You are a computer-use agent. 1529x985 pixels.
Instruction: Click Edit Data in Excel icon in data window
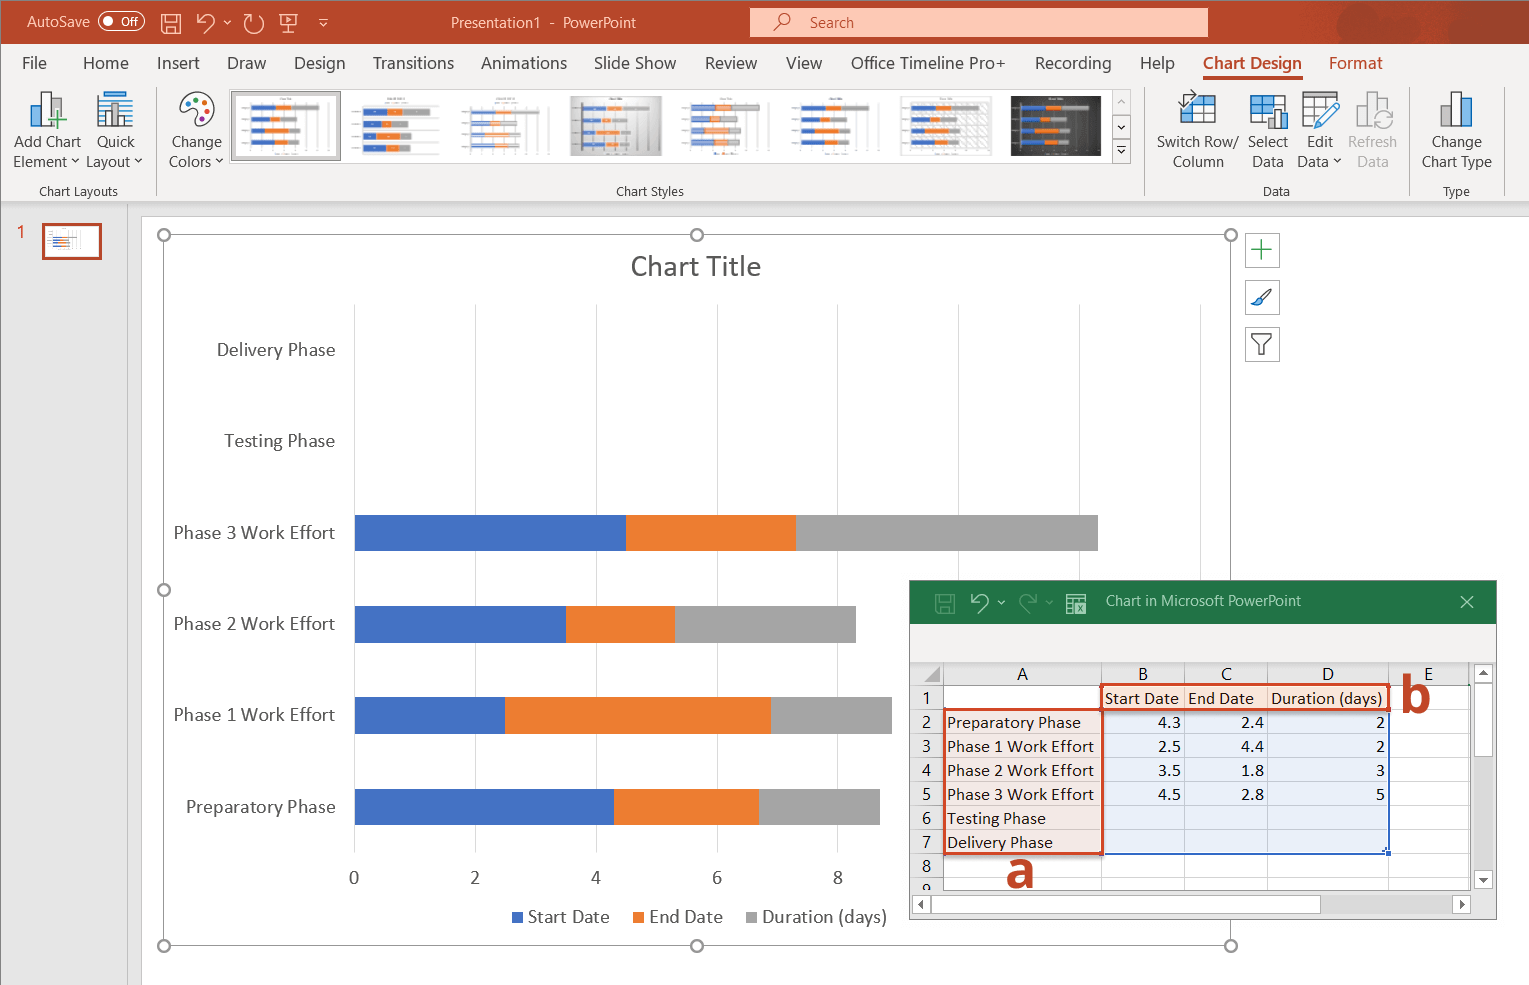click(1076, 603)
